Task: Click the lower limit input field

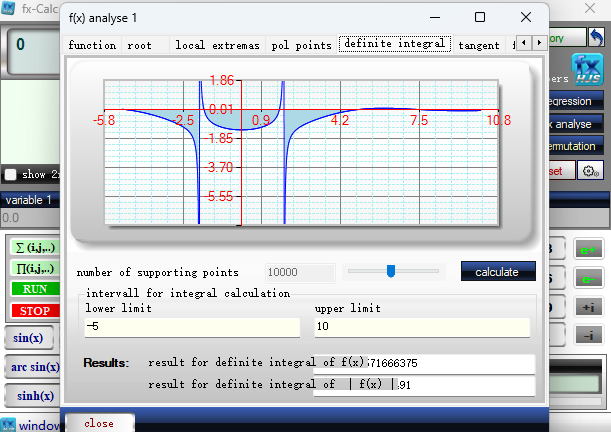Action: [x=192, y=326]
